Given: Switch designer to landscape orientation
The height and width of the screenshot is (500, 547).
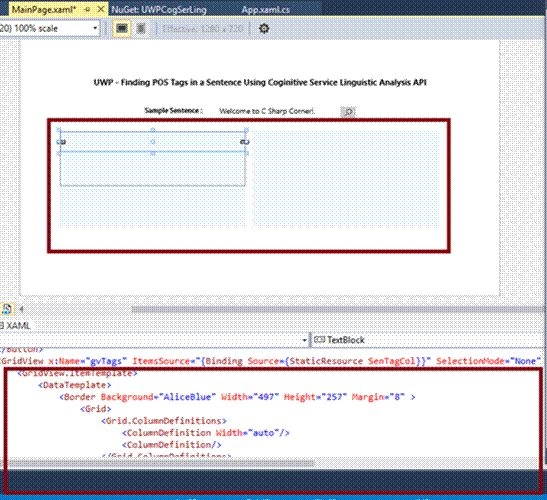Looking at the screenshot, I should [x=121, y=28].
